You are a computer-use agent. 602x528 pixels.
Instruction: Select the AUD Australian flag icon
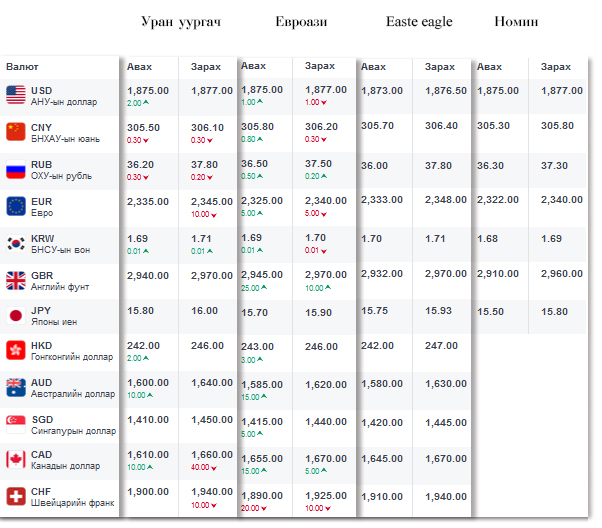(x=16, y=387)
